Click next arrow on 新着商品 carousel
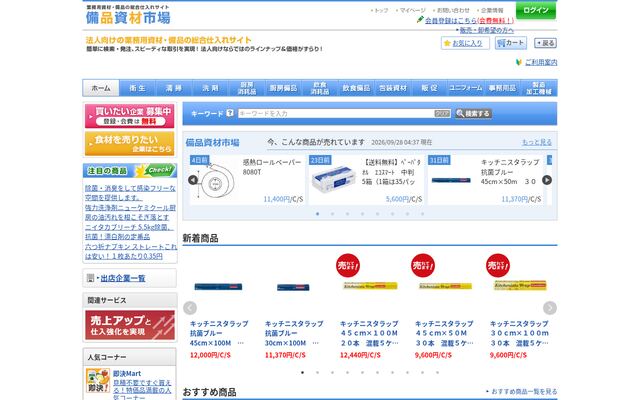The height and width of the screenshot is (400, 640). tap(550, 308)
